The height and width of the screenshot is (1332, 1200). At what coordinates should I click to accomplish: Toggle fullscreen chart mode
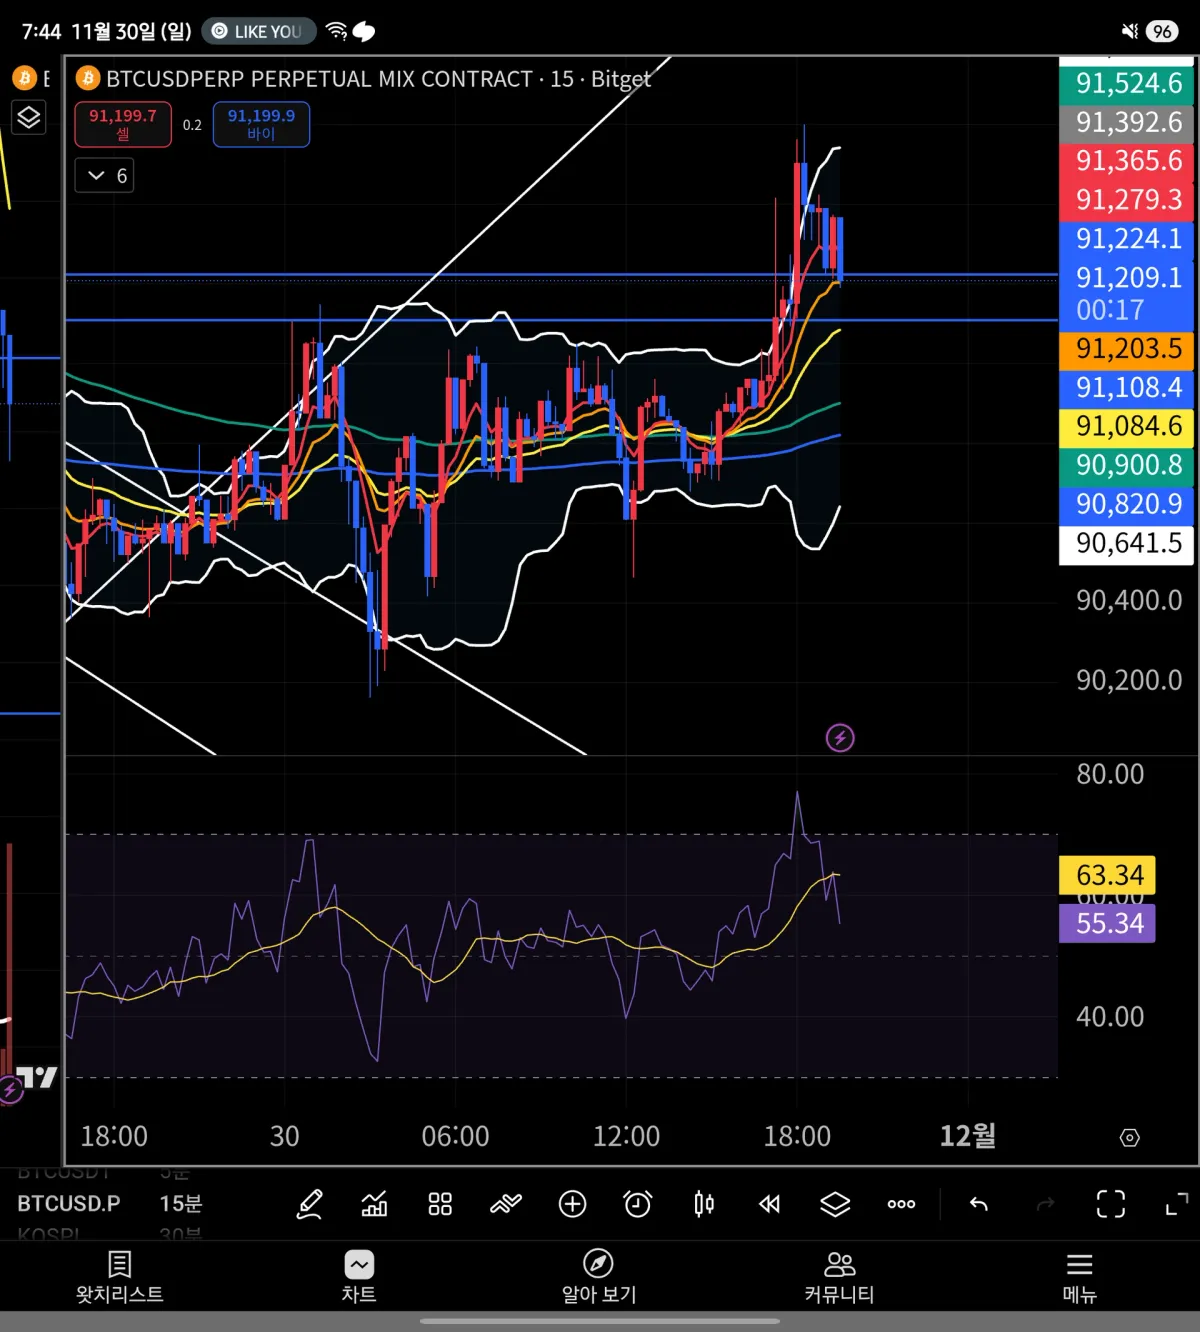pos(1177,1204)
